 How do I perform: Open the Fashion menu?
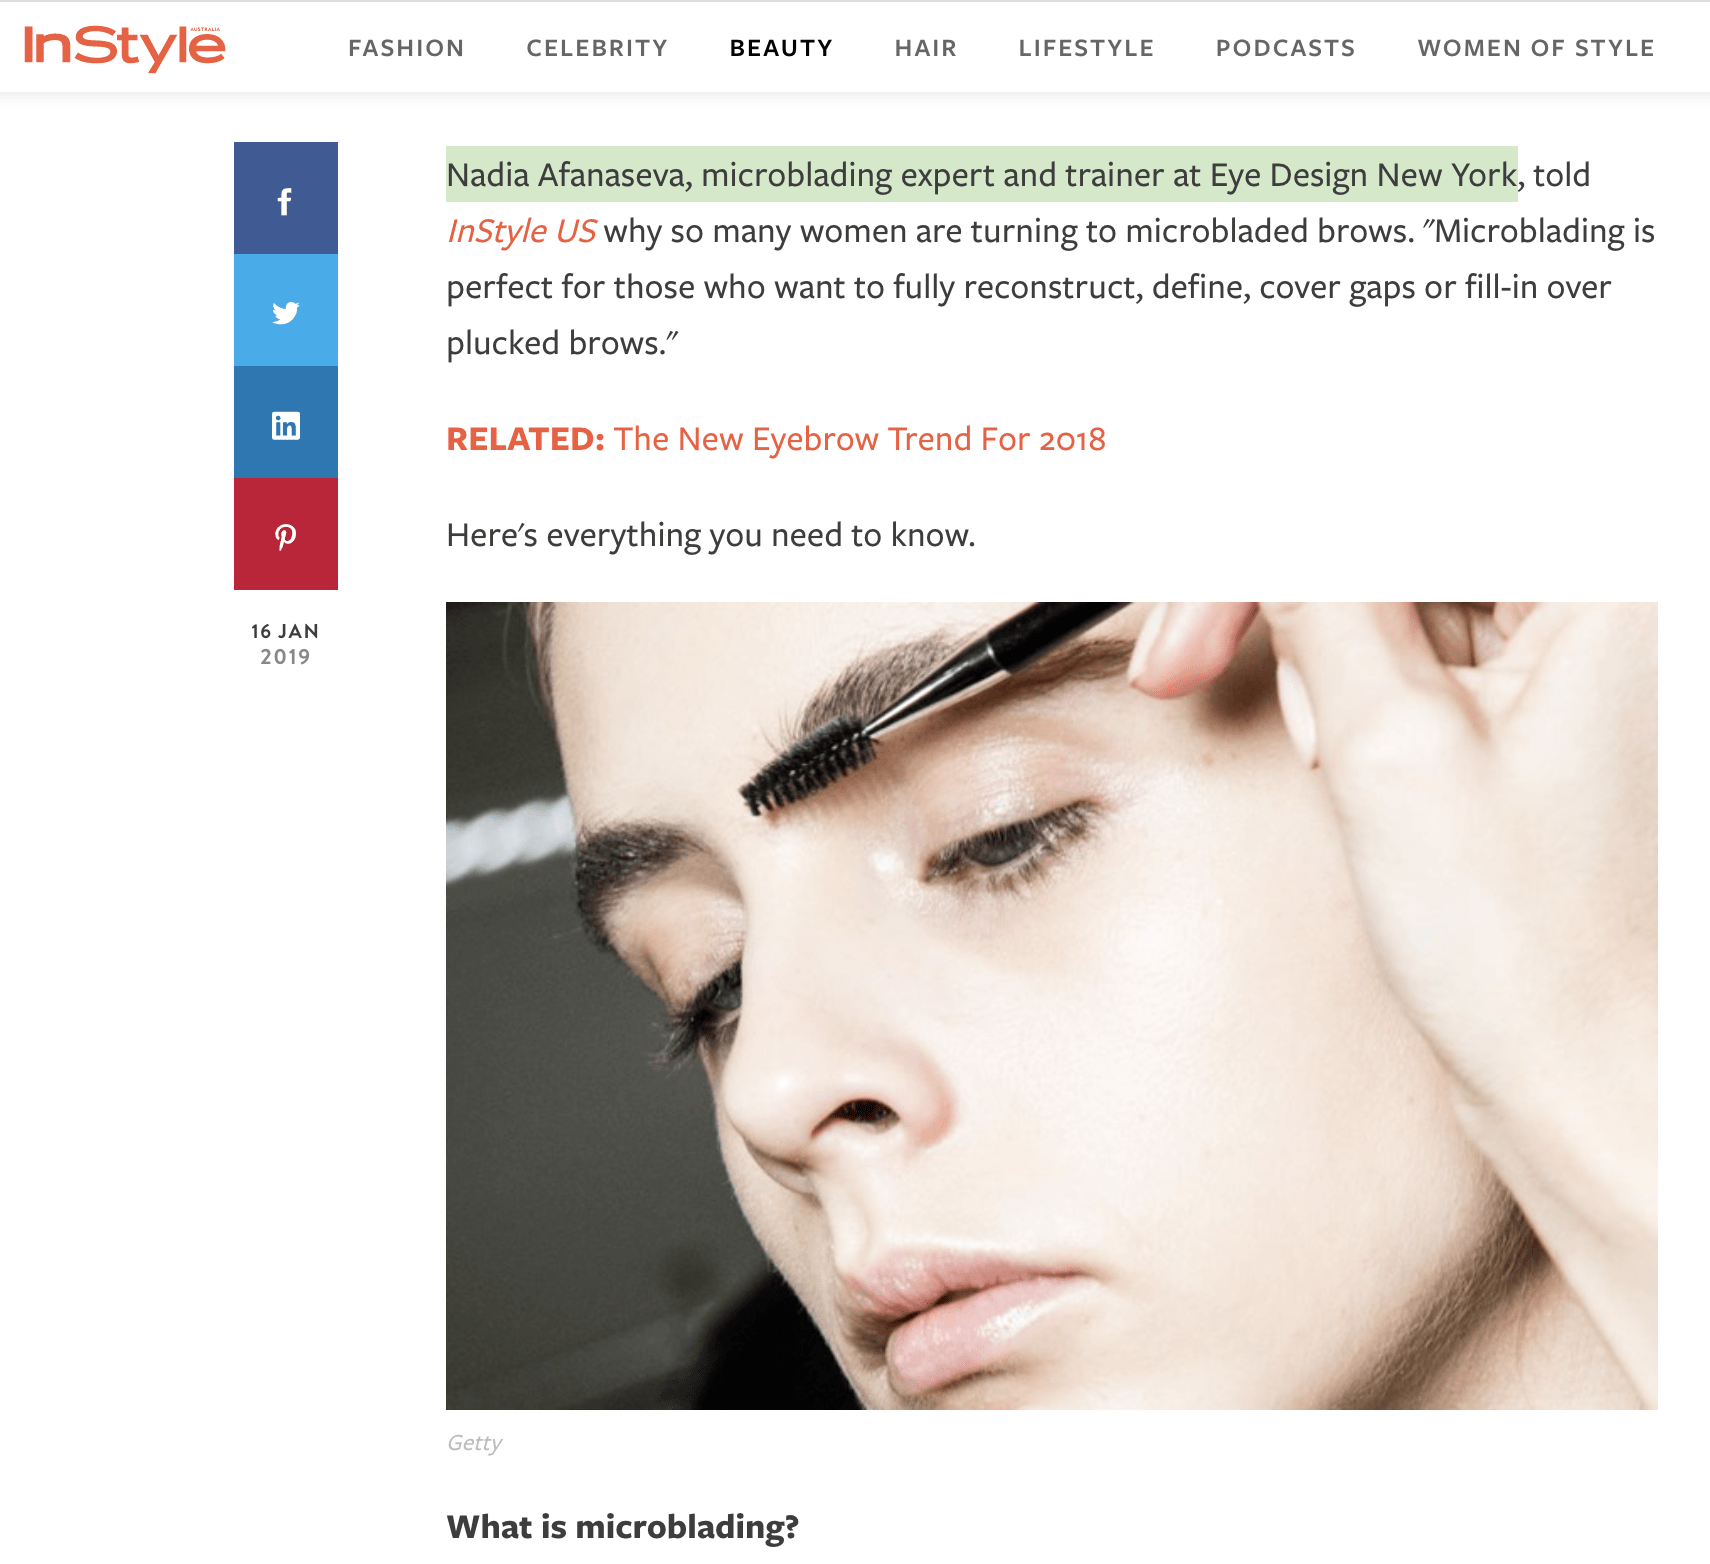click(406, 48)
